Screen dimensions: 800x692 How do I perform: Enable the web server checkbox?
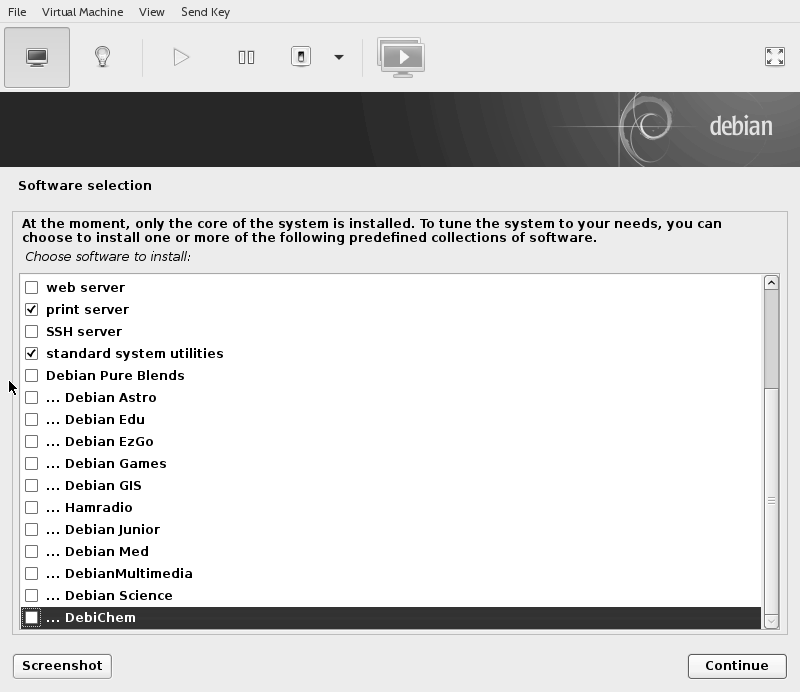[32, 288]
